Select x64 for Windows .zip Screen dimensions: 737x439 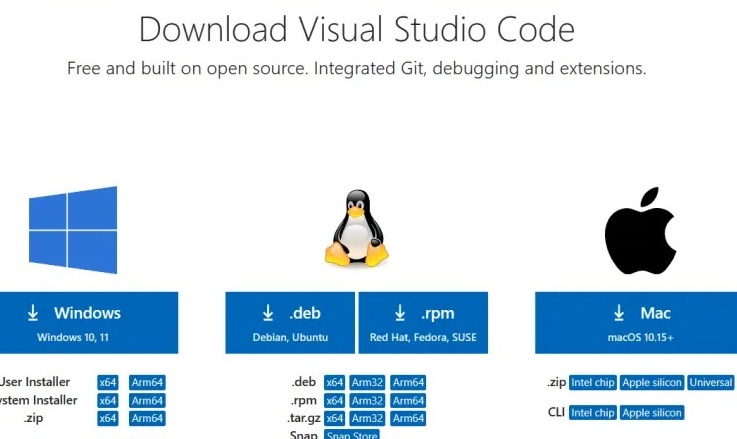click(x=108, y=418)
